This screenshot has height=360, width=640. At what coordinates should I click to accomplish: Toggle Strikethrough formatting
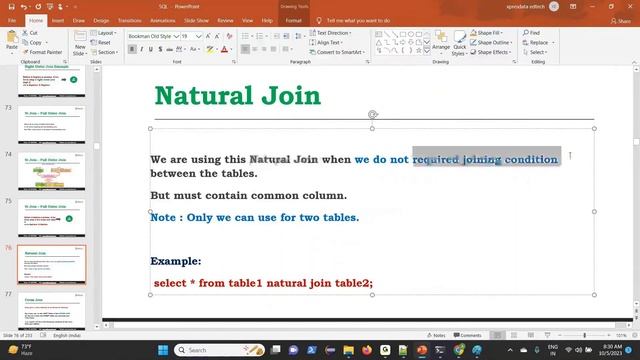click(169, 49)
